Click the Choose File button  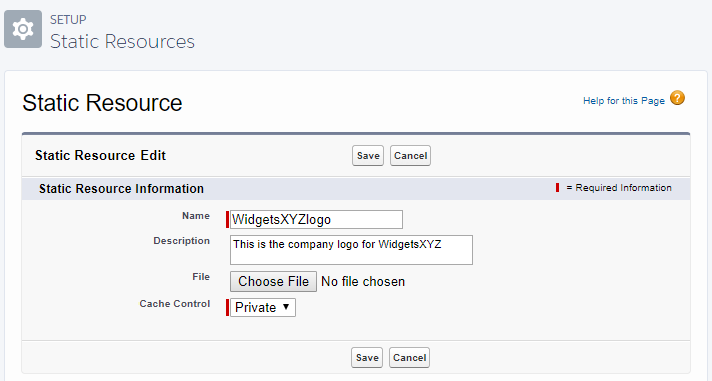click(273, 282)
